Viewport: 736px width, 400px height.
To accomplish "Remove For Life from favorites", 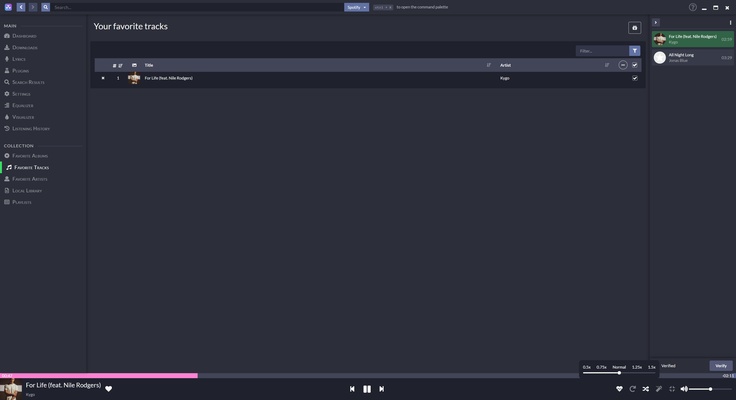I will coord(103,78).
